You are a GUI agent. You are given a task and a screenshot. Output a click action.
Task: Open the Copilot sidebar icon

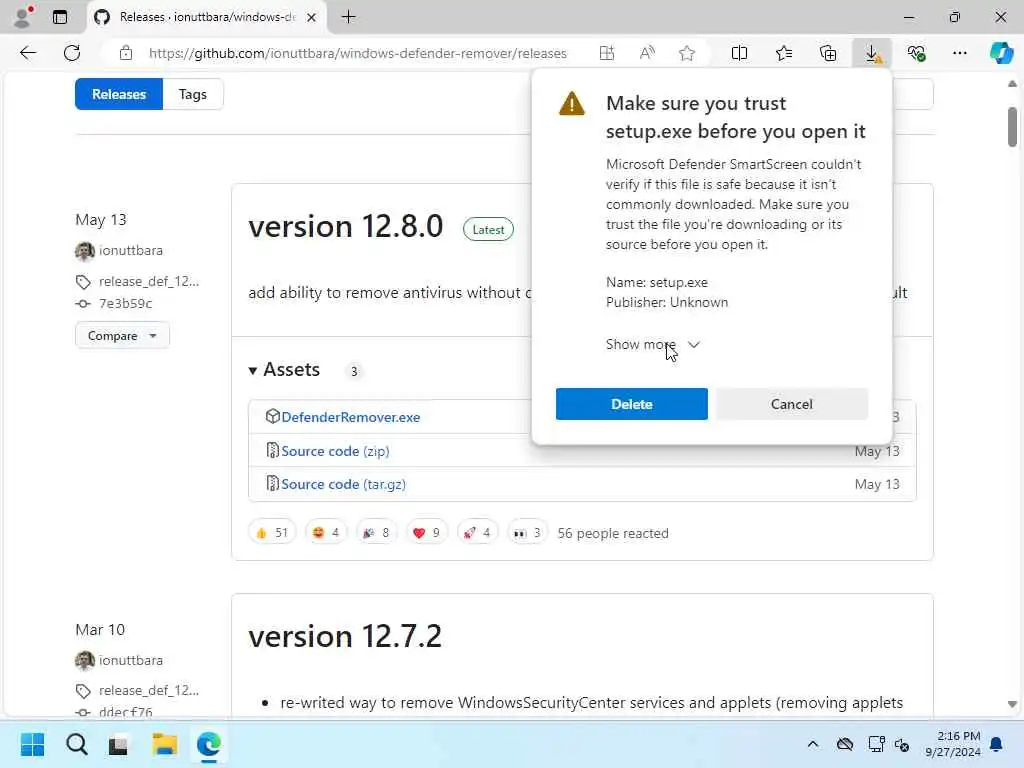[1001, 53]
